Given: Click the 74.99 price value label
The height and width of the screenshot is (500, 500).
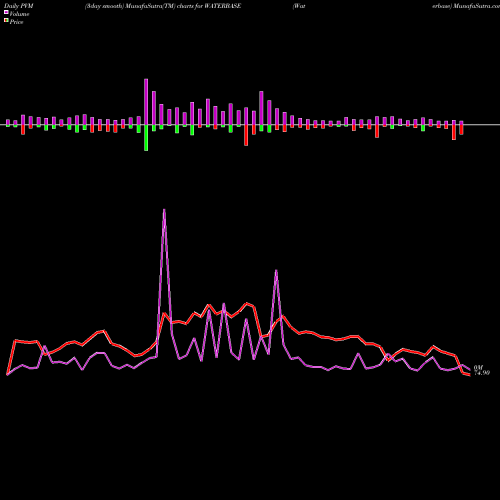Looking at the screenshot, I should [x=482, y=373].
